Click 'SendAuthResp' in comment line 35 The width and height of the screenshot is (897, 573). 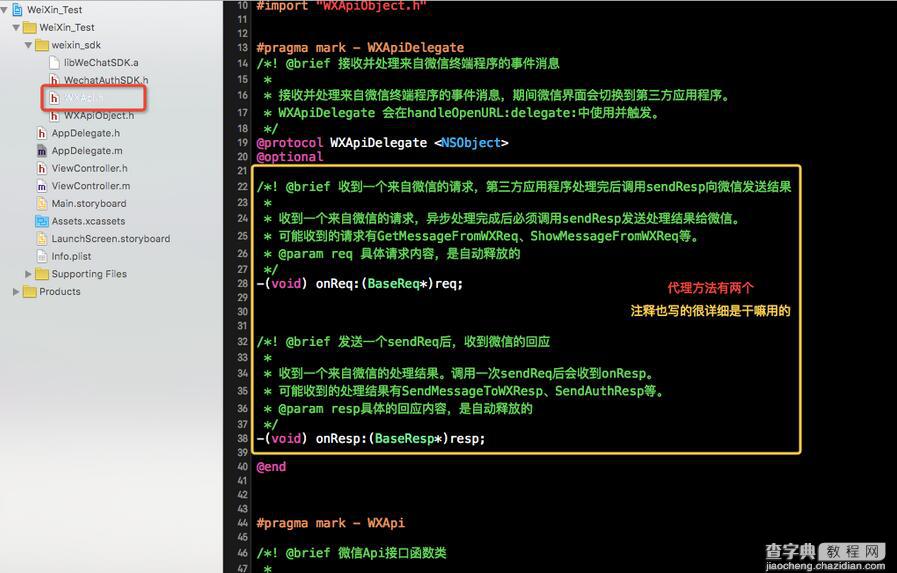[600, 391]
